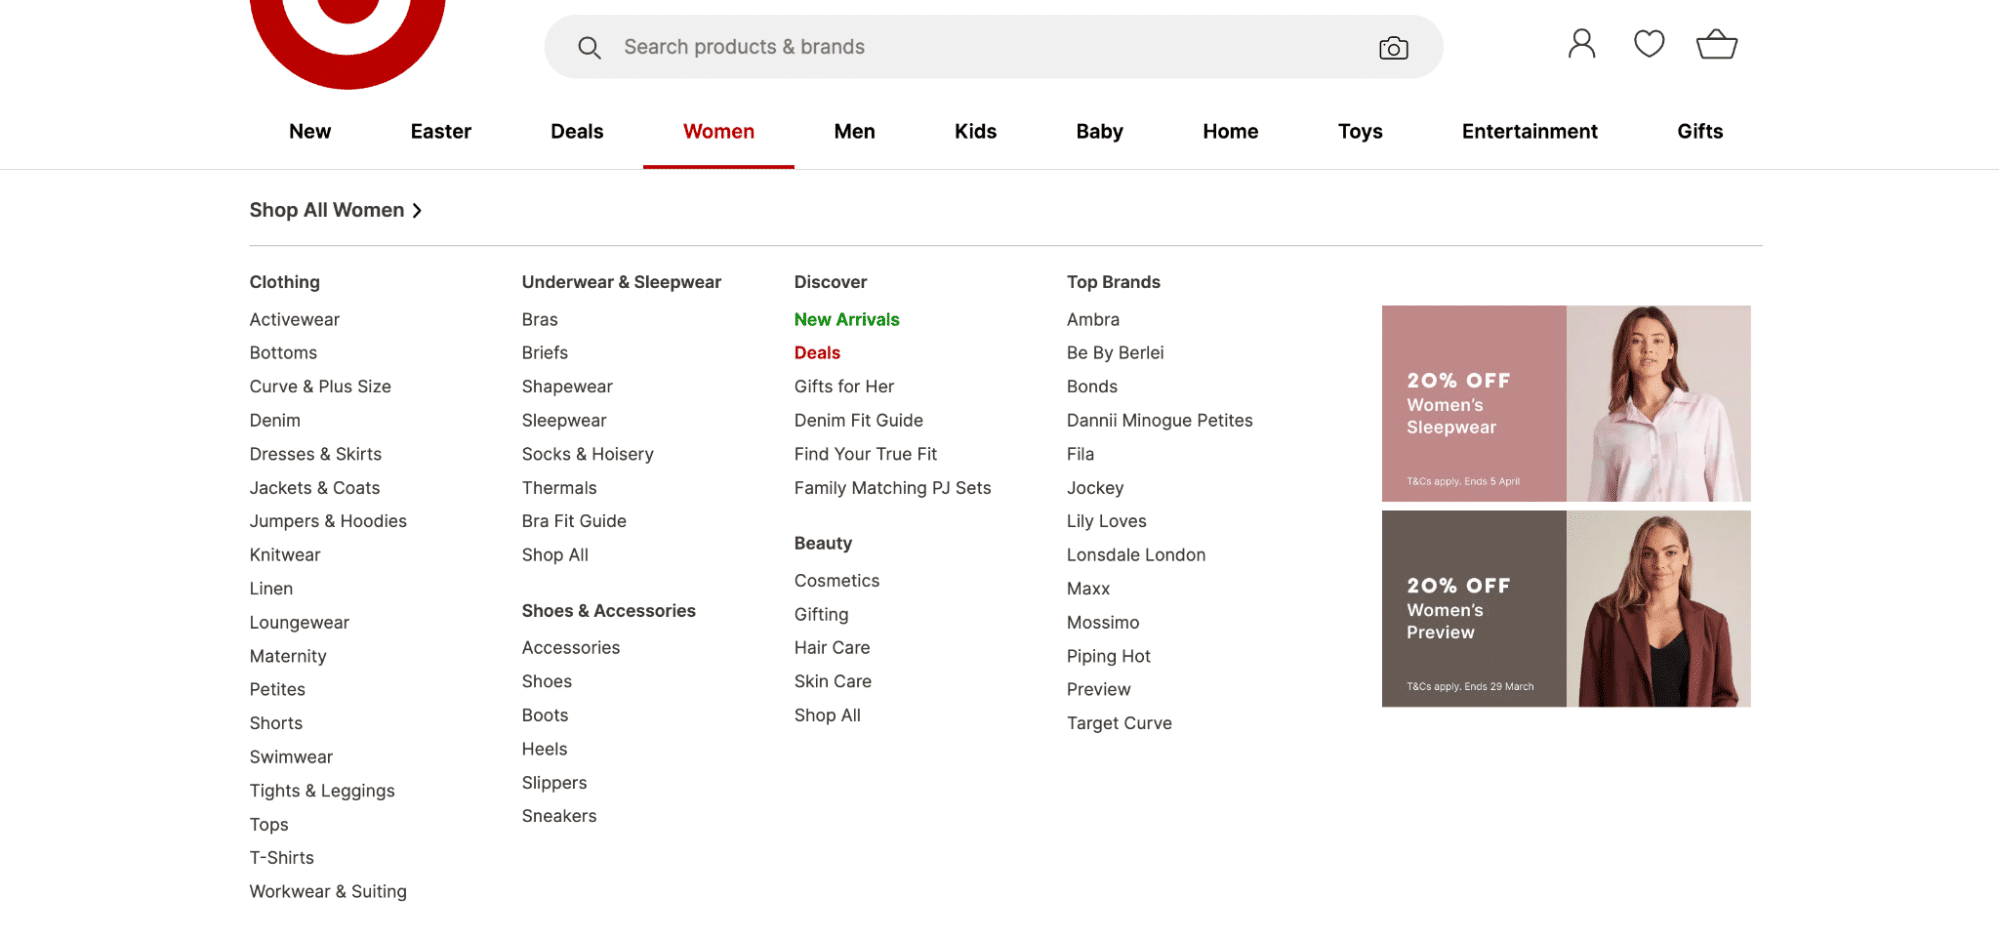Select Workwear & Suiting
This screenshot has height=939, width=1999.
click(328, 891)
